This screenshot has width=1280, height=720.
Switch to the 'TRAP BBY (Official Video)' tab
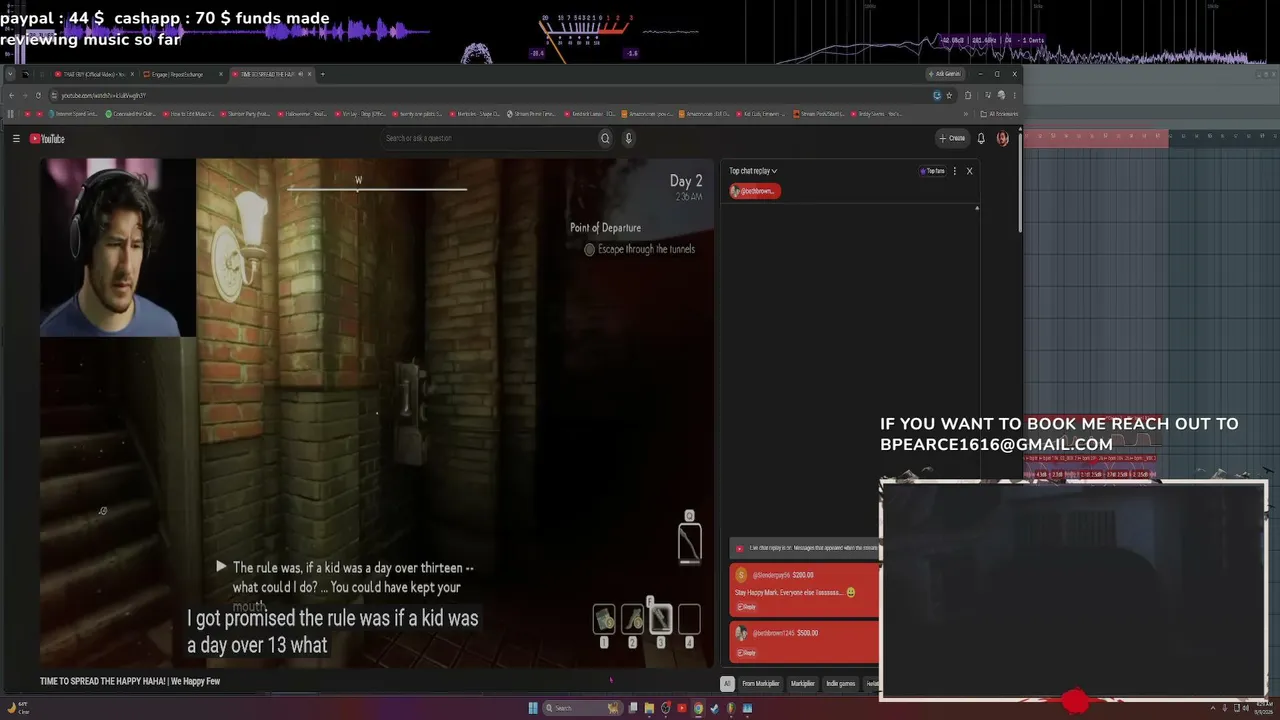(94, 74)
